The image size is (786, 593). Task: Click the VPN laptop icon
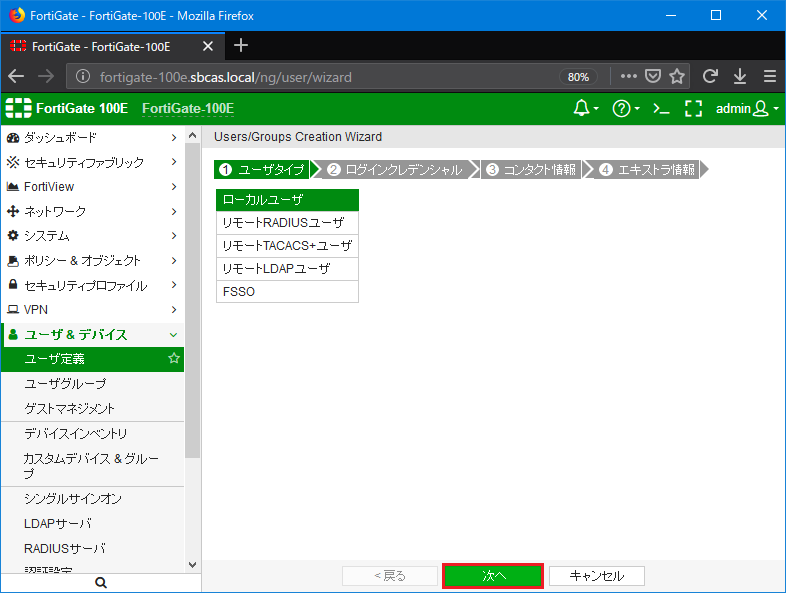click(x=13, y=309)
